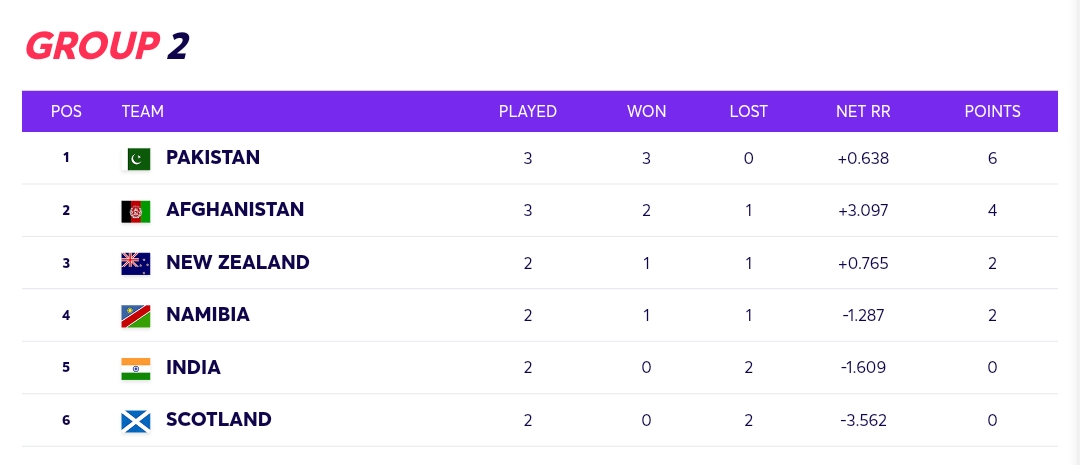This screenshot has width=1080, height=465.
Task: Select the PLAYED column header
Action: [528, 112]
